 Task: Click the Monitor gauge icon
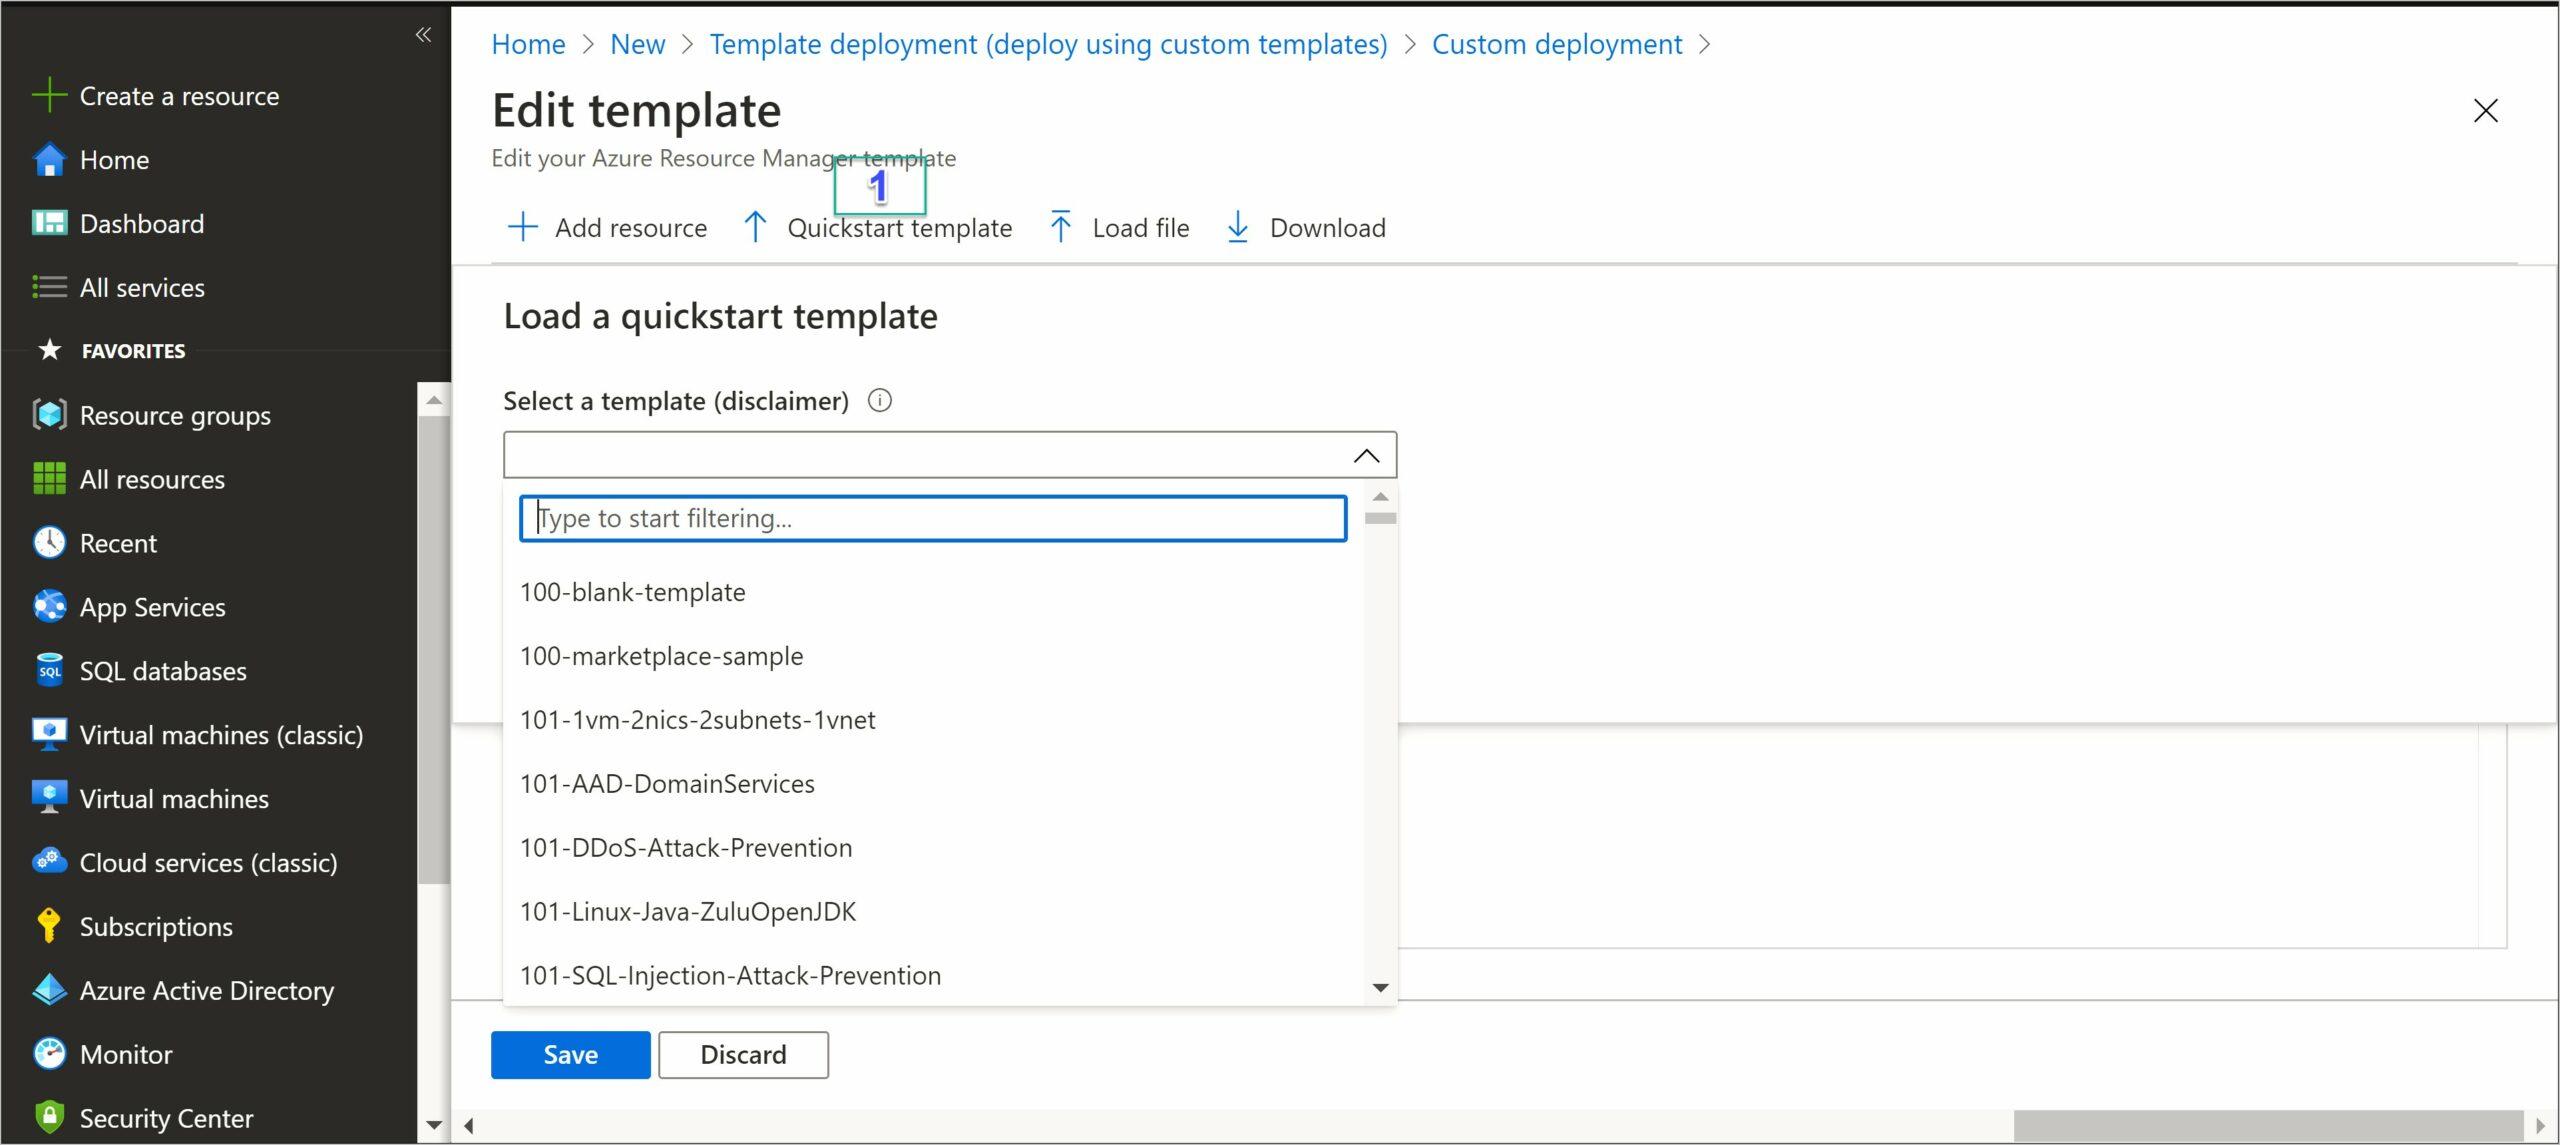pos(49,1054)
